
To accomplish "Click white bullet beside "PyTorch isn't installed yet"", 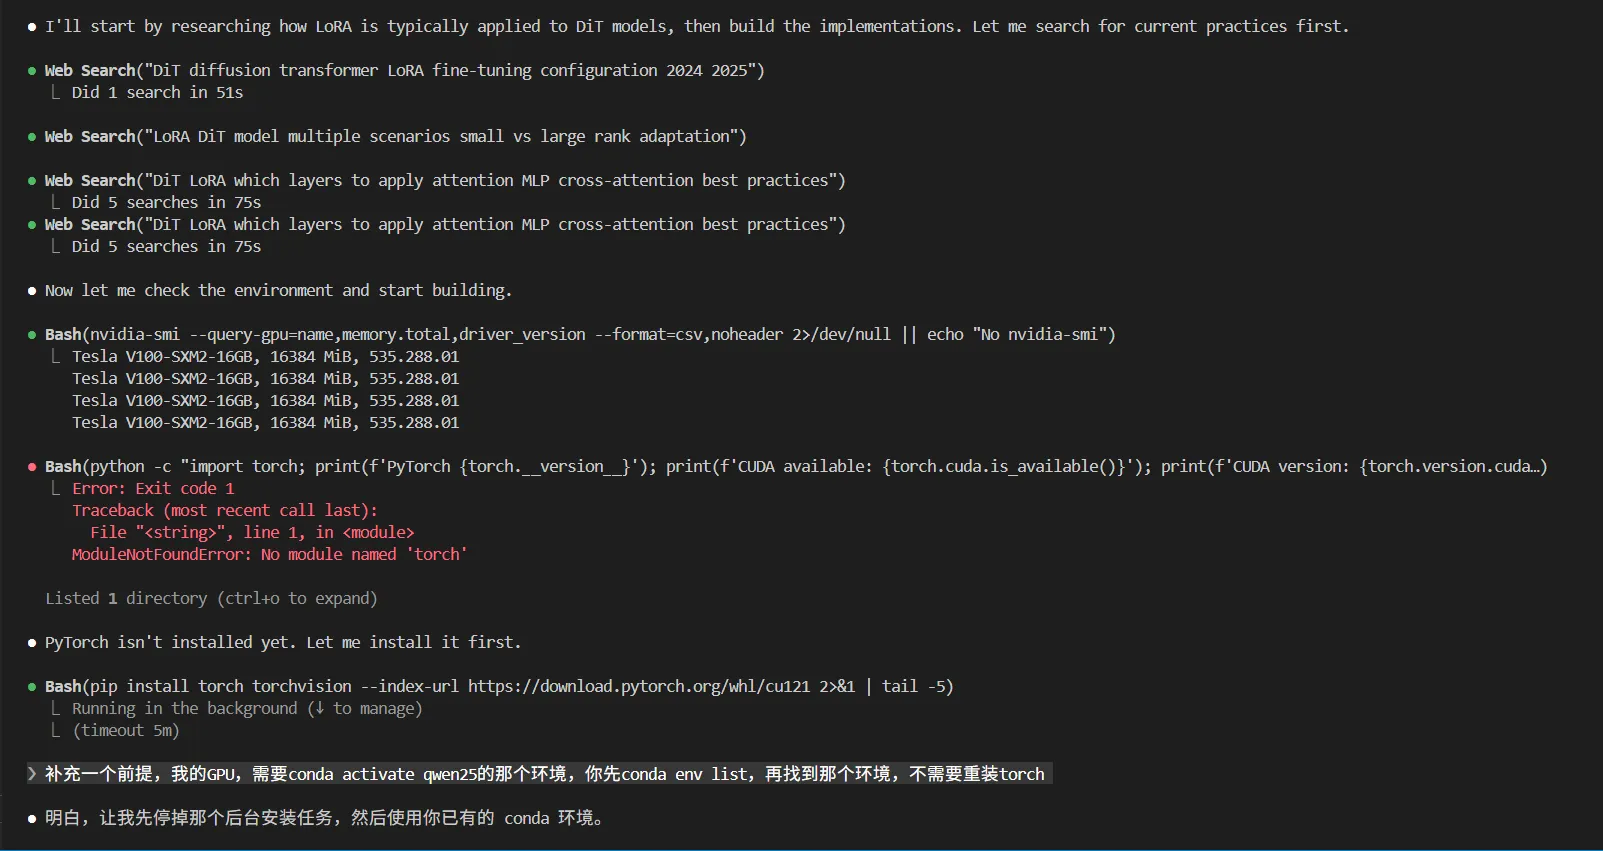I will pyautogui.click(x=32, y=643).
